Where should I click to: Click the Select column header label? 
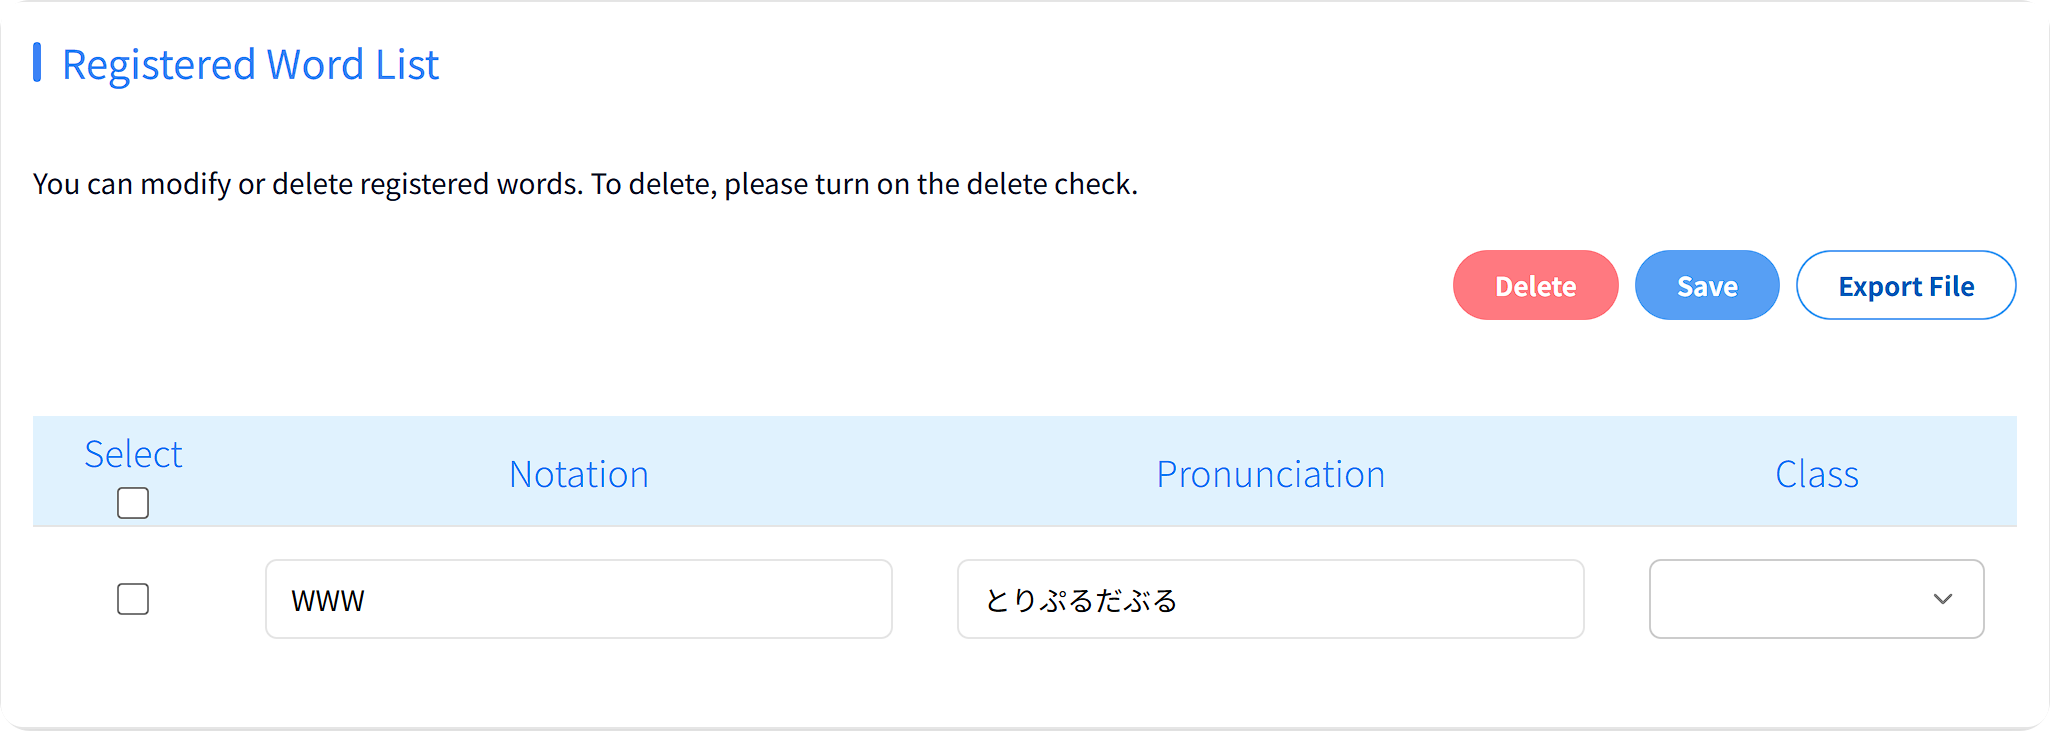(133, 454)
